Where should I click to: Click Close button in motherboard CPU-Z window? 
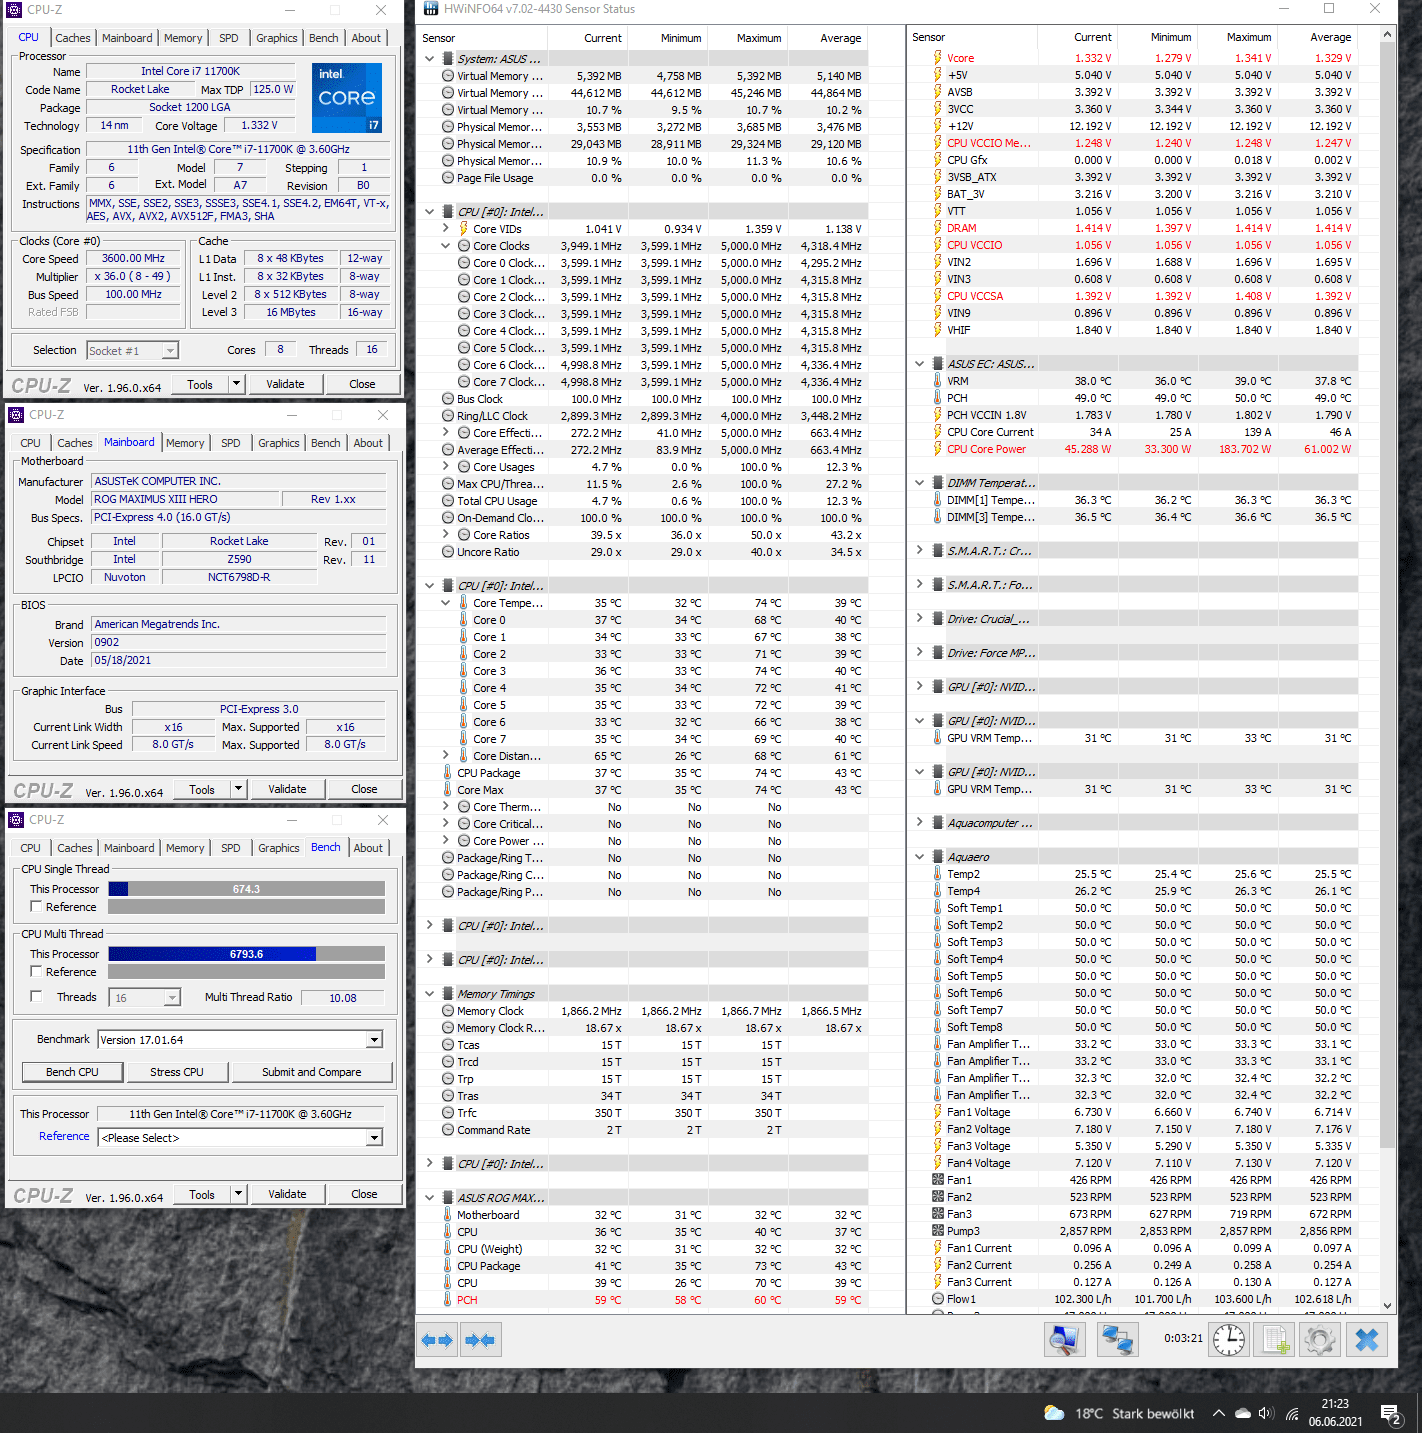[x=364, y=789]
